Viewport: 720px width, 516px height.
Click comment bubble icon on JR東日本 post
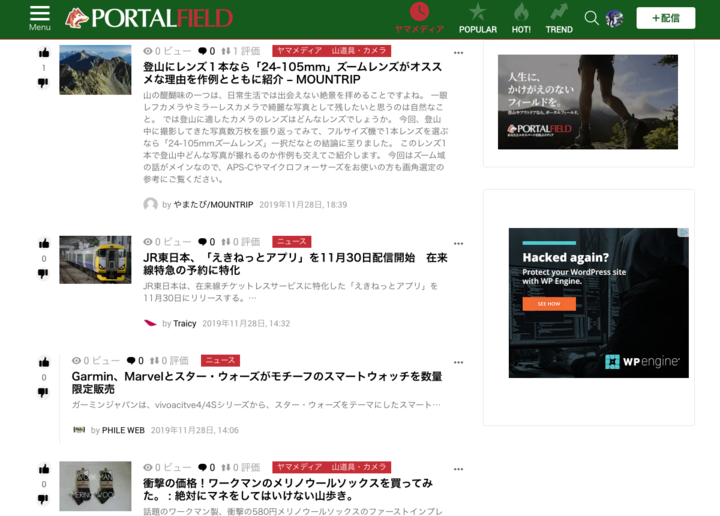pyautogui.click(x=203, y=242)
